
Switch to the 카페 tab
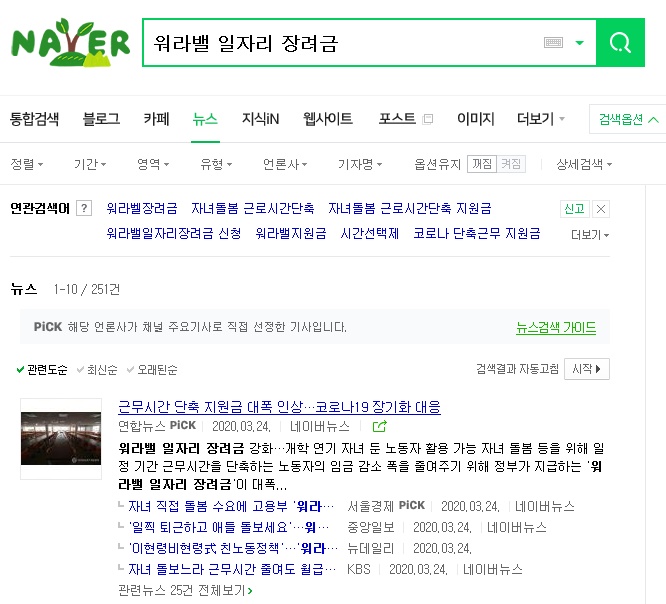(x=157, y=119)
